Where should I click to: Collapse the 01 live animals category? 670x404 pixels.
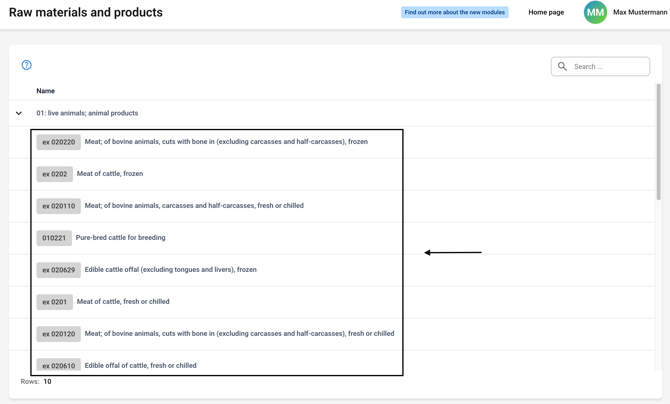19,113
